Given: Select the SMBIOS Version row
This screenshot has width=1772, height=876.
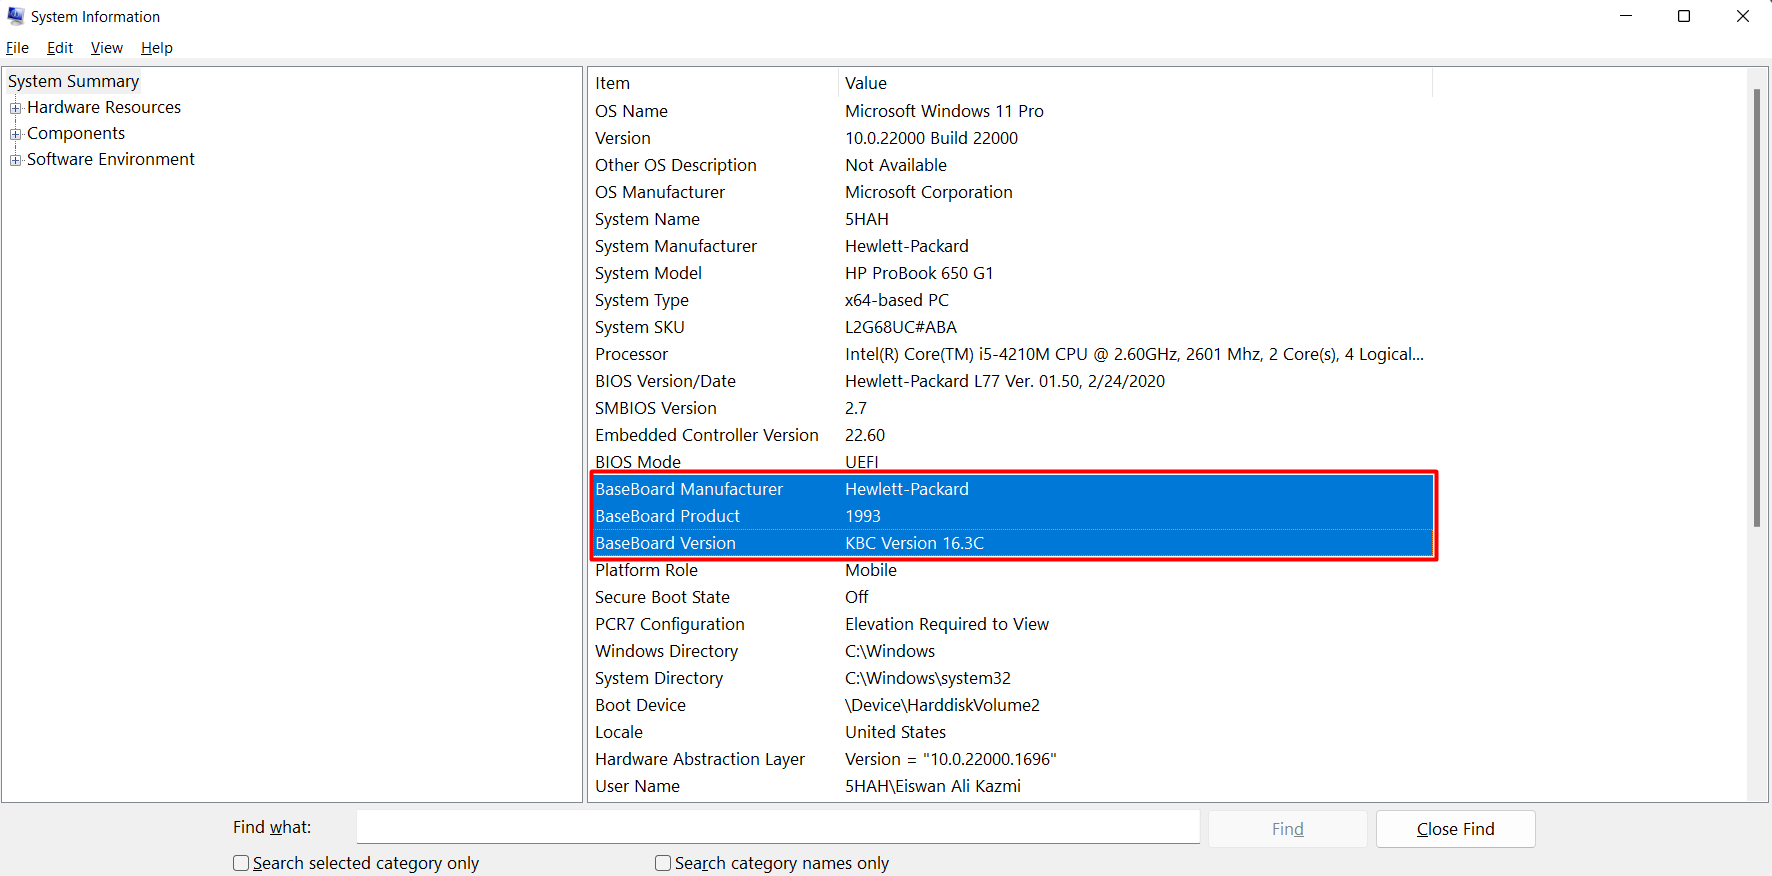Looking at the screenshot, I should tap(1012, 408).
